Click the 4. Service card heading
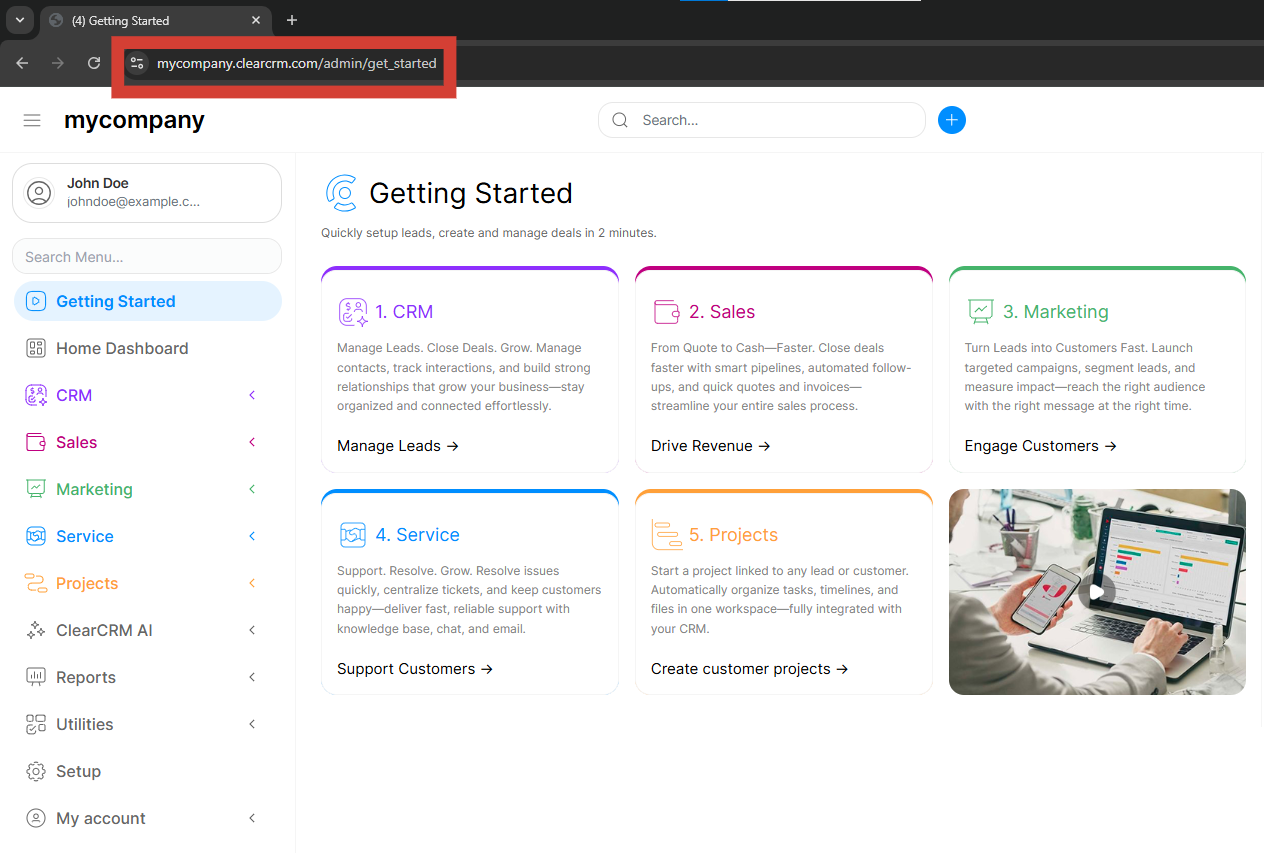1264x853 pixels. click(418, 535)
